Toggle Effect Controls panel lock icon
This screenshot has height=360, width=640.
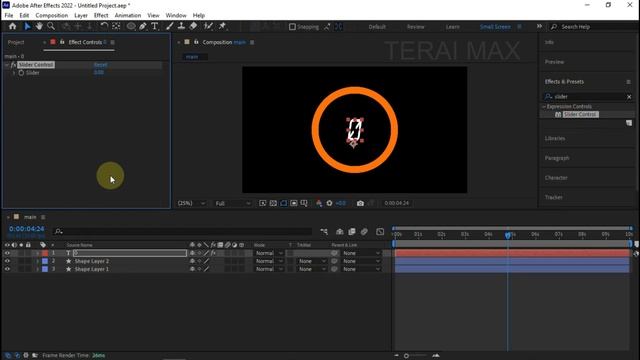[62, 42]
